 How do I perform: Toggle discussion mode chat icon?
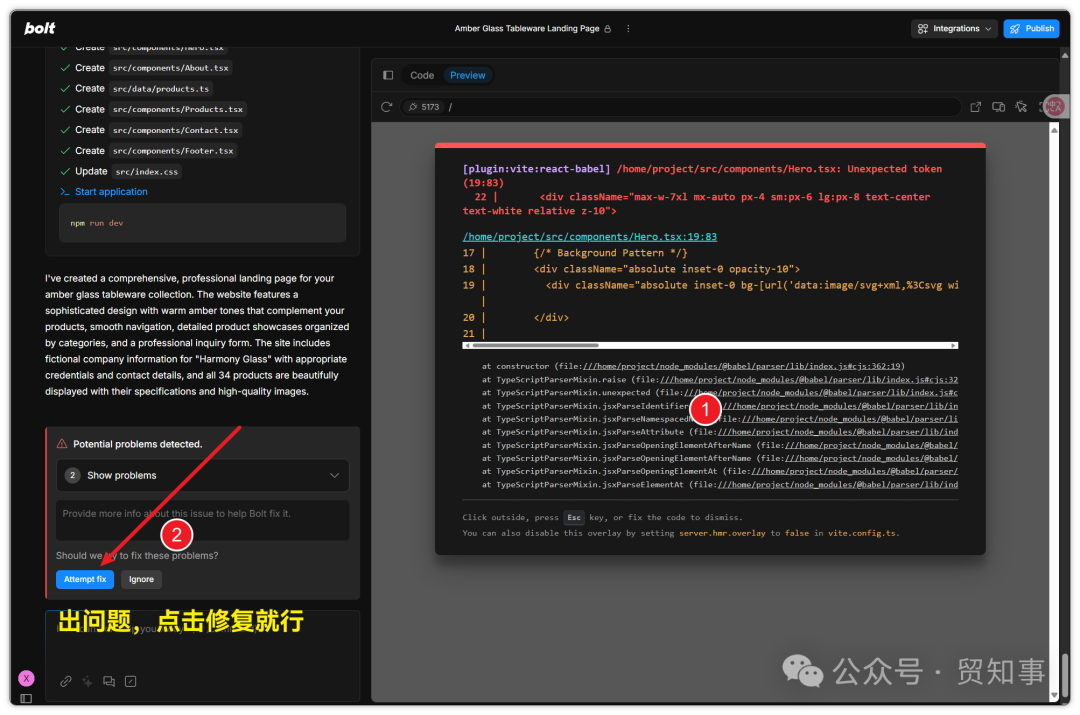(x=109, y=681)
